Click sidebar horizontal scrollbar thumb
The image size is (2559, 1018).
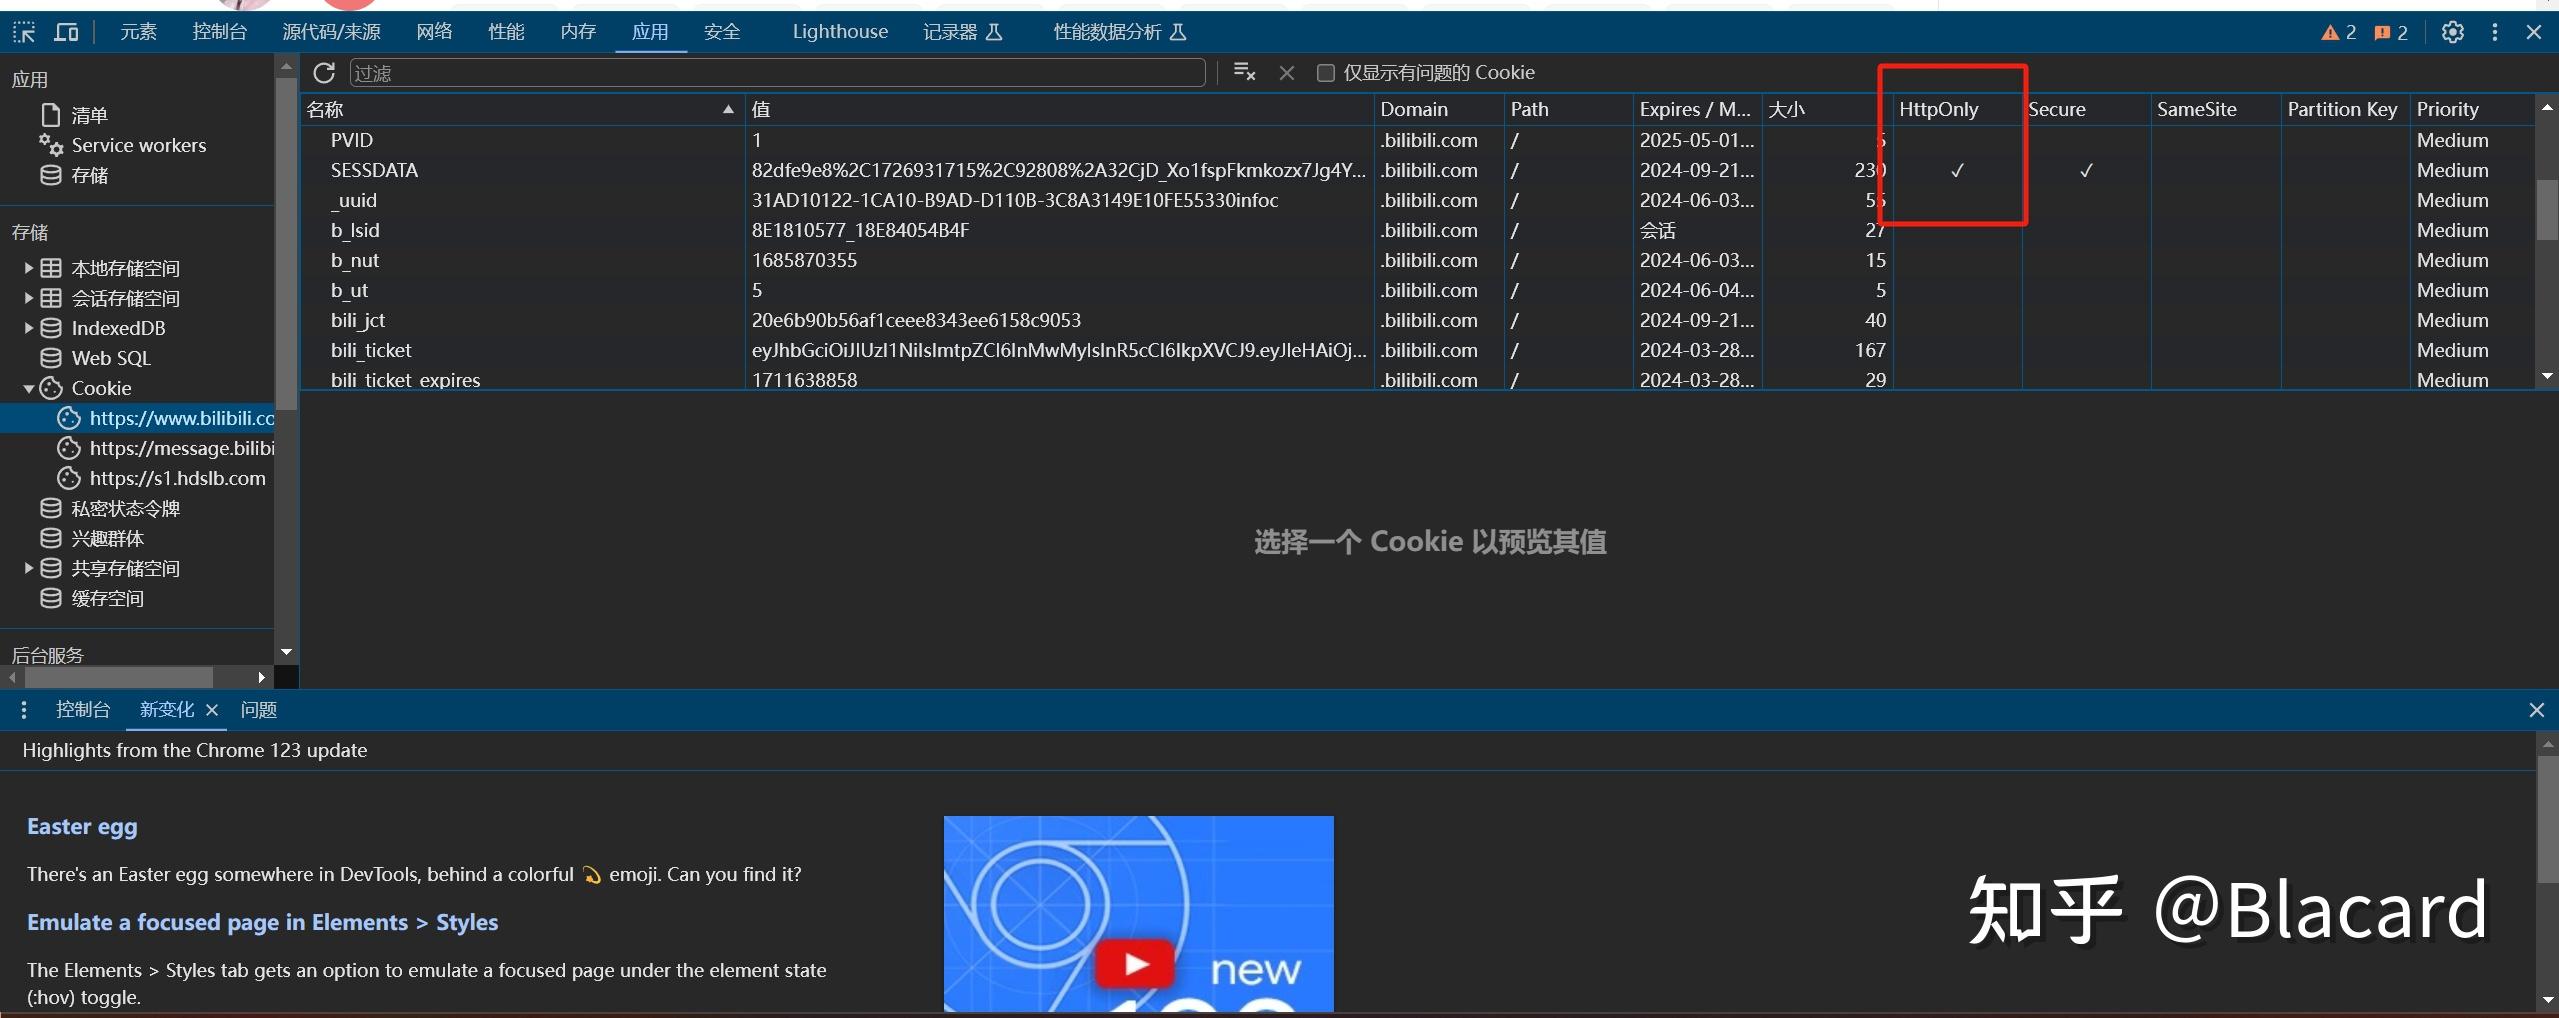coord(118,677)
